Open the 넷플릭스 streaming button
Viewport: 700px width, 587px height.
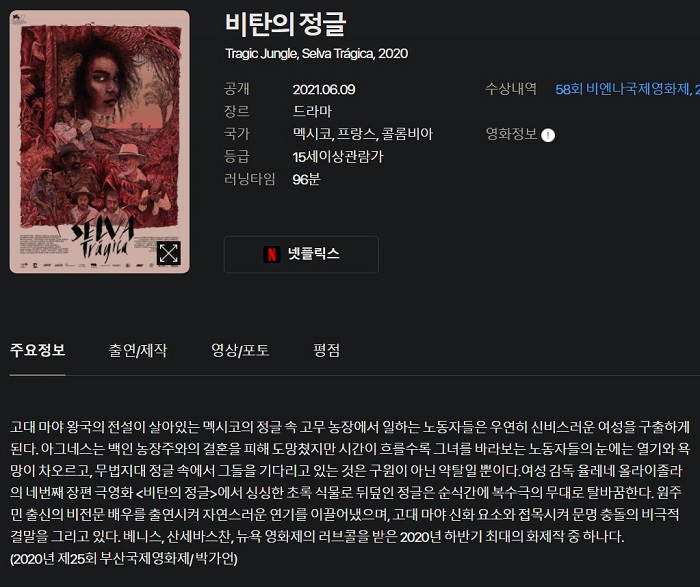pos(301,254)
